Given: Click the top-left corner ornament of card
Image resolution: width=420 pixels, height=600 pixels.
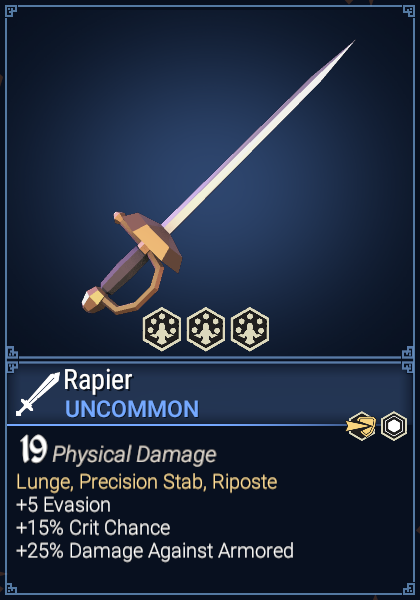Looking at the screenshot, I should point(11,11).
